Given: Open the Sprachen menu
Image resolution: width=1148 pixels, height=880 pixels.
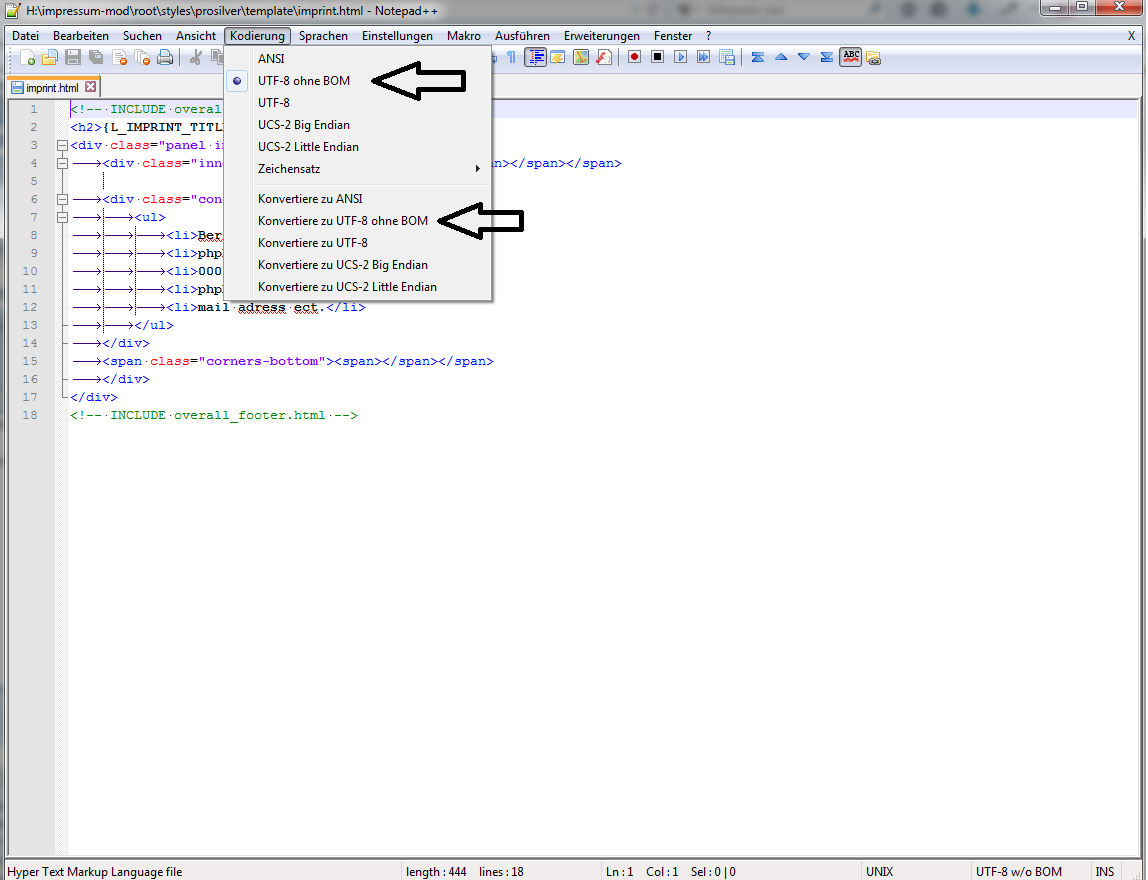Looking at the screenshot, I should tap(323, 36).
